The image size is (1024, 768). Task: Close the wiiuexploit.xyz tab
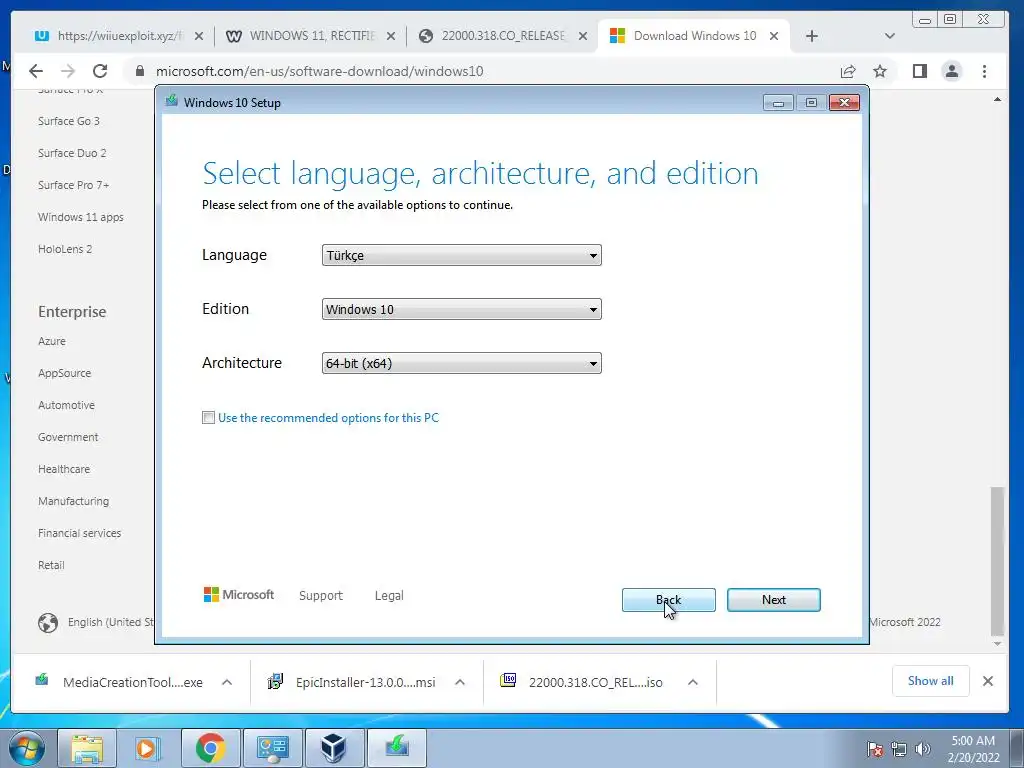pyautogui.click(x=199, y=36)
